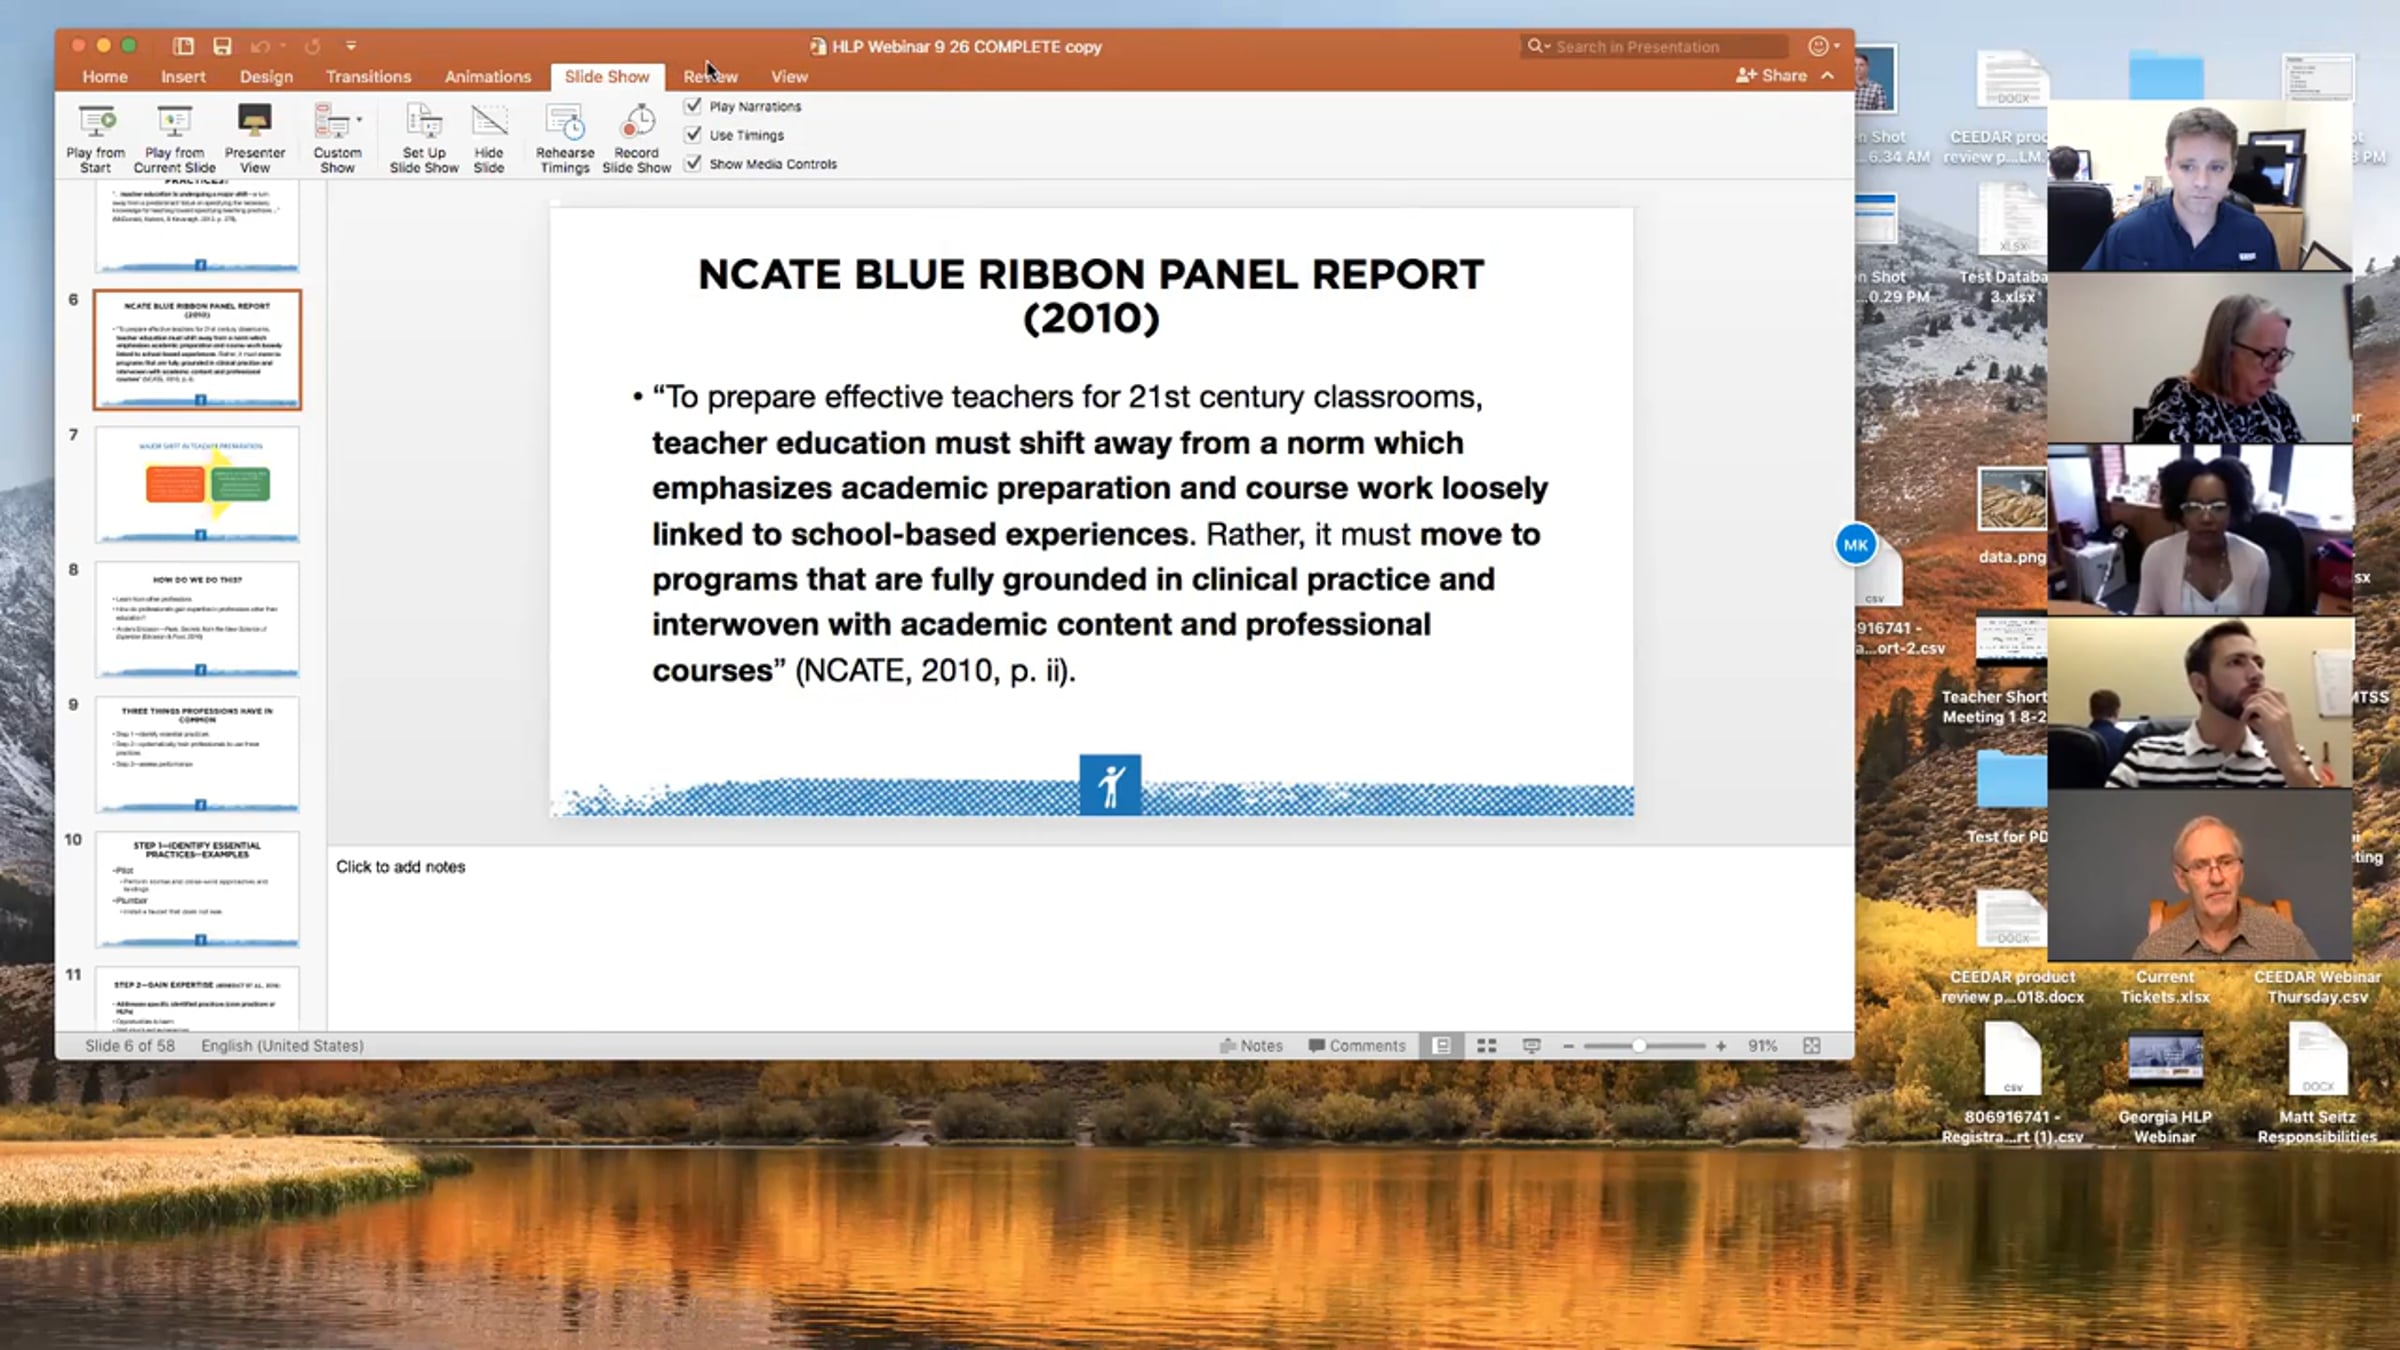This screenshot has width=2400, height=1350.
Task: Start Record Slide Show
Action: 636,138
